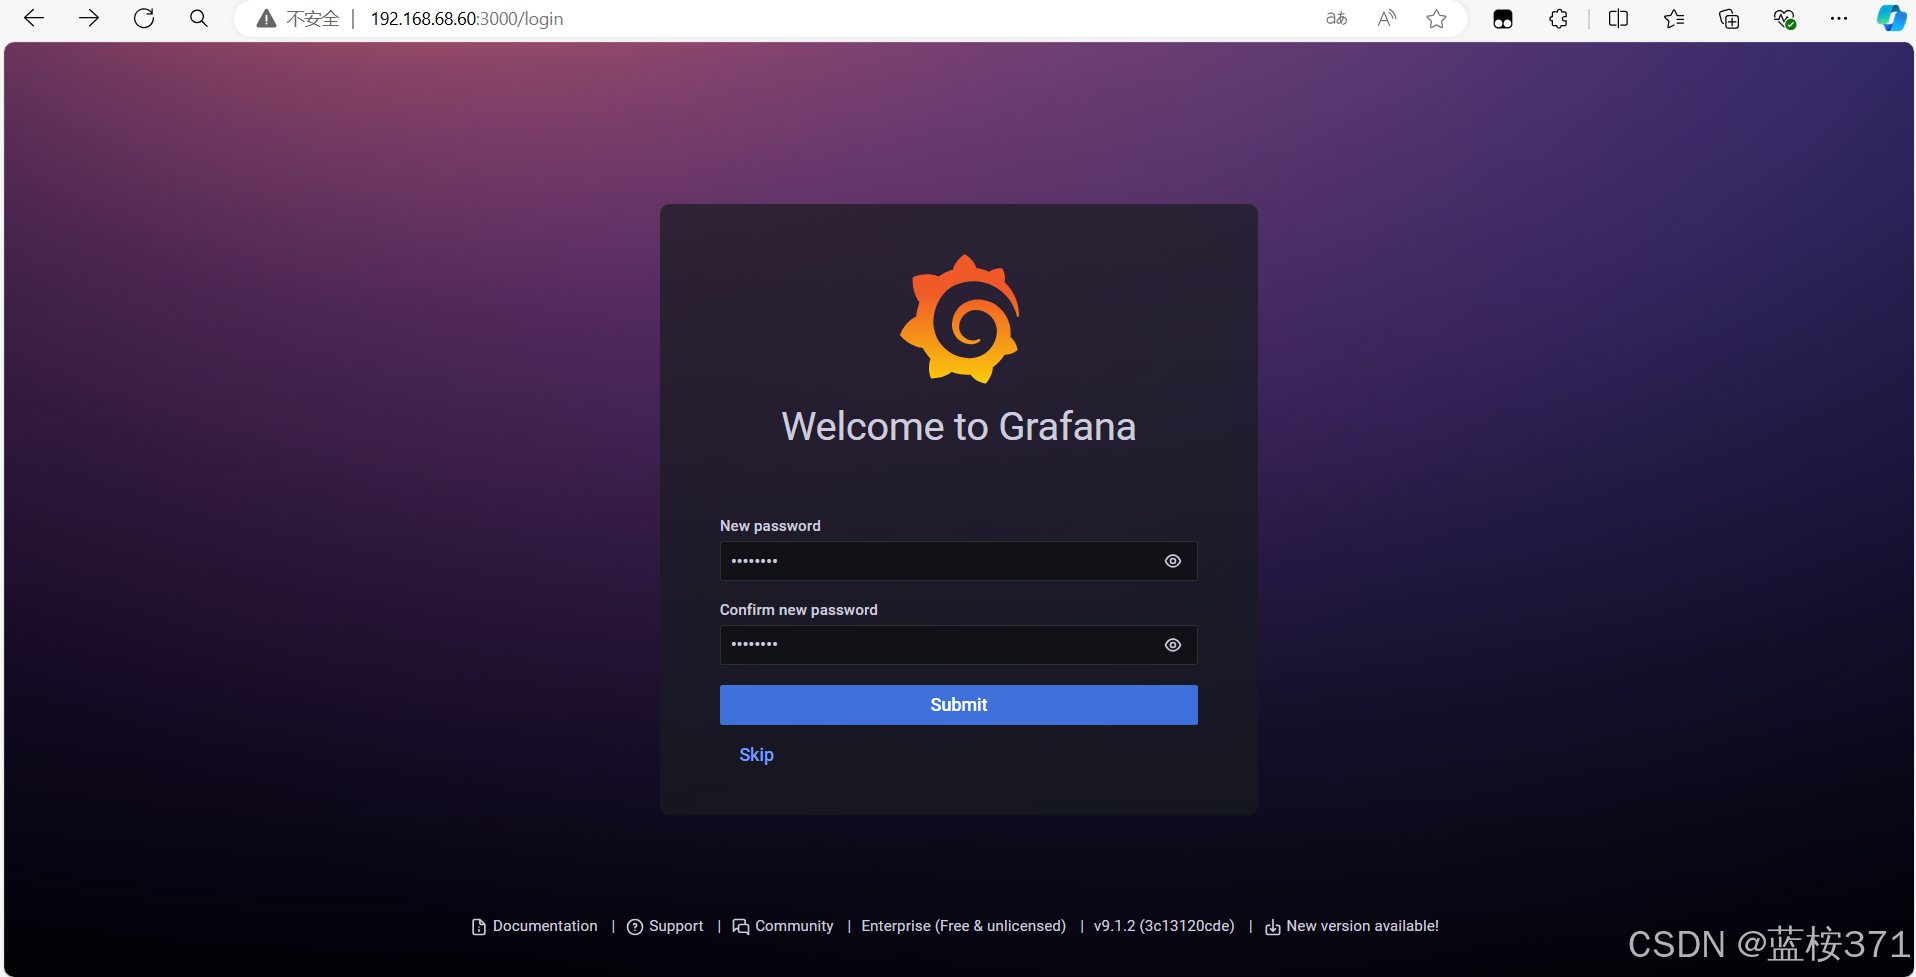Skip the password change
The width and height of the screenshot is (1916, 977).
click(x=756, y=755)
